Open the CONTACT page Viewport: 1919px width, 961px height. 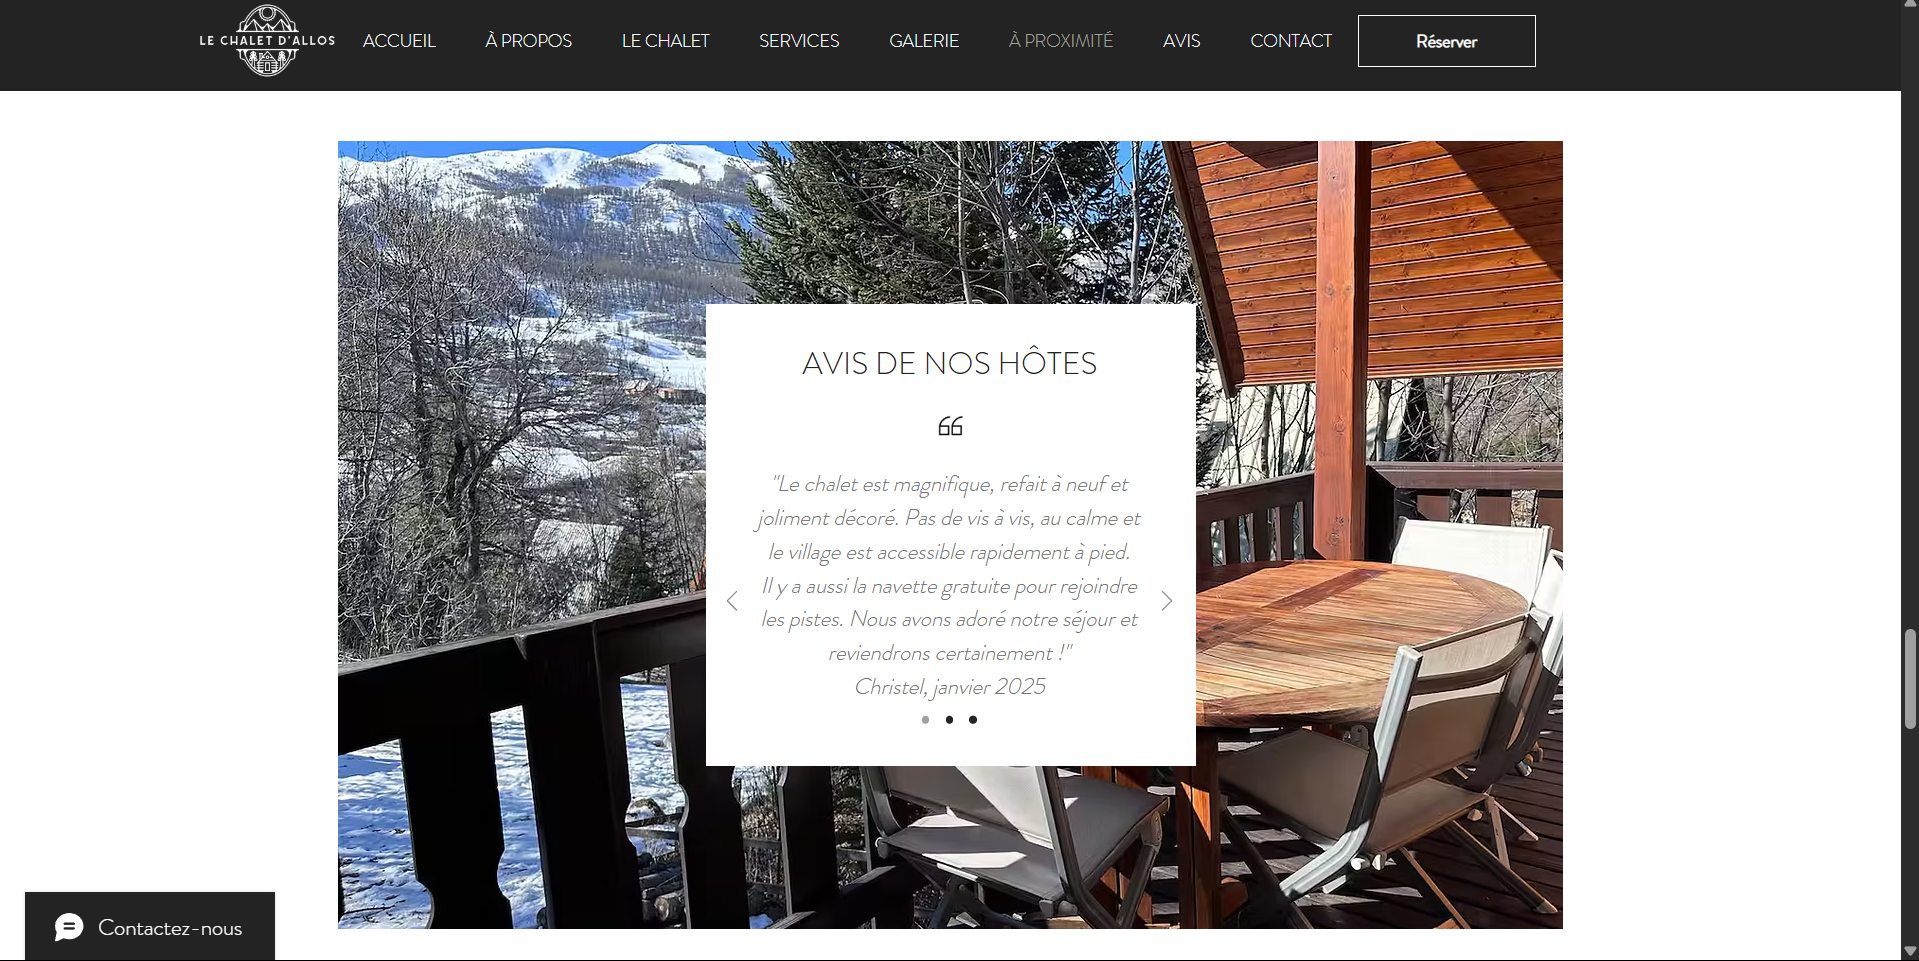(x=1291, y=41)
